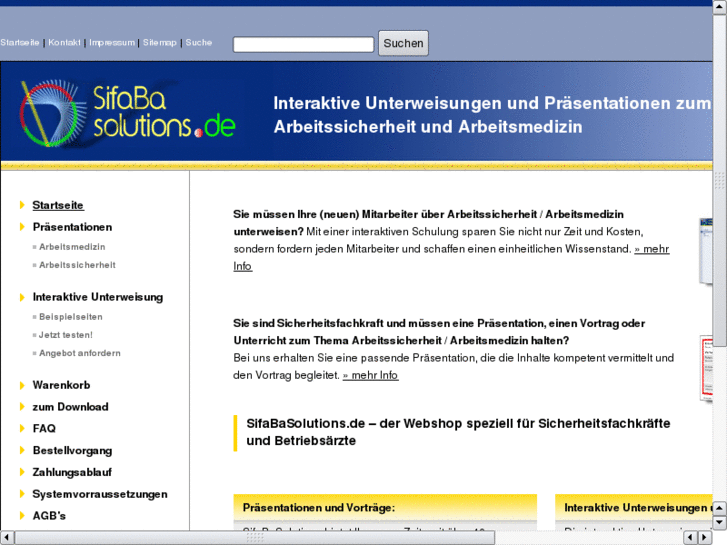The image size is (727, 545).
Task: Open Kontakt in the top navigation
Action: pyautogui.click(x=64, y=43)
